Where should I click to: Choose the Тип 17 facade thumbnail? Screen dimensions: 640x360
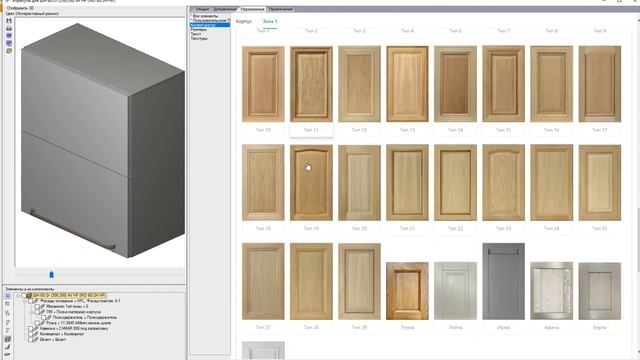coord(600,84)
